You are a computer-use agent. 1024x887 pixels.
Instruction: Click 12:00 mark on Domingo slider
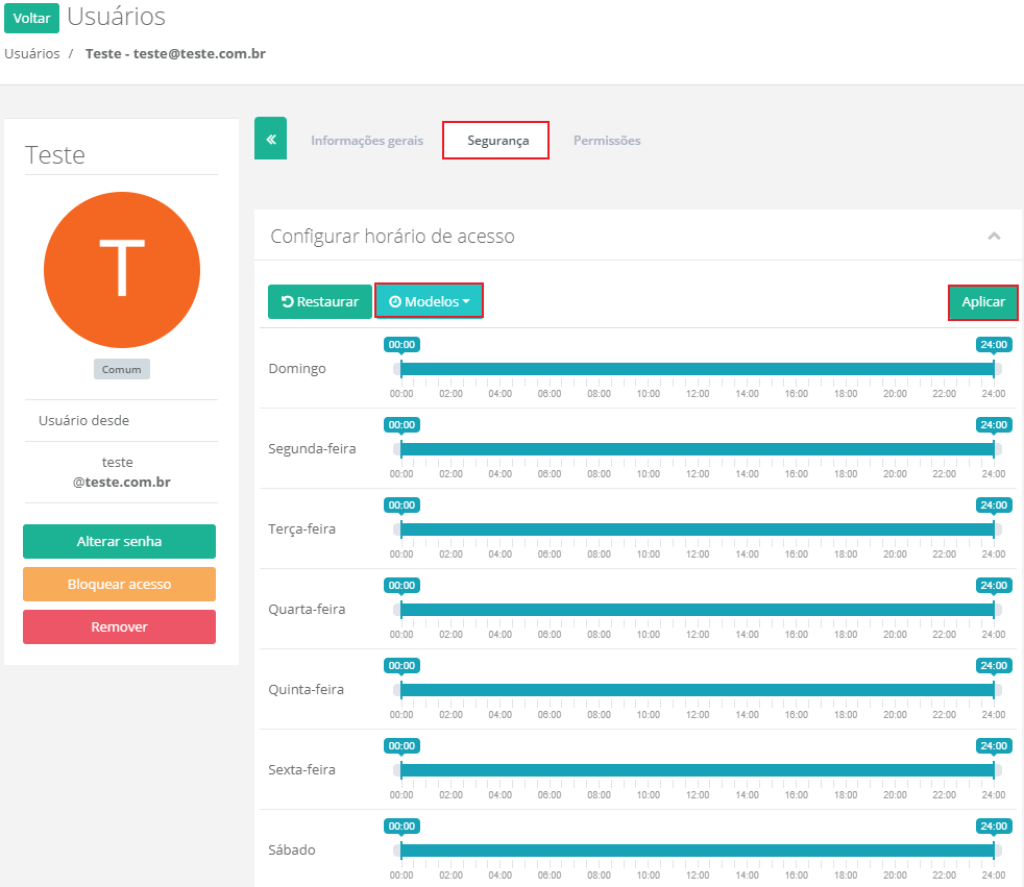[x=697, y=394]
